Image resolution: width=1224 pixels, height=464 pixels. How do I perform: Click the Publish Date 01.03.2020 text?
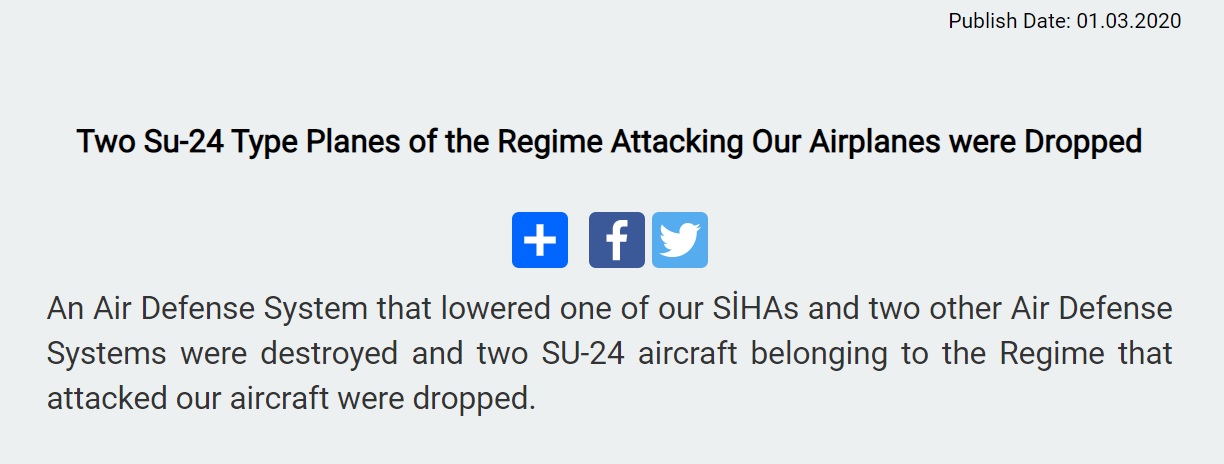(1065, 21)
